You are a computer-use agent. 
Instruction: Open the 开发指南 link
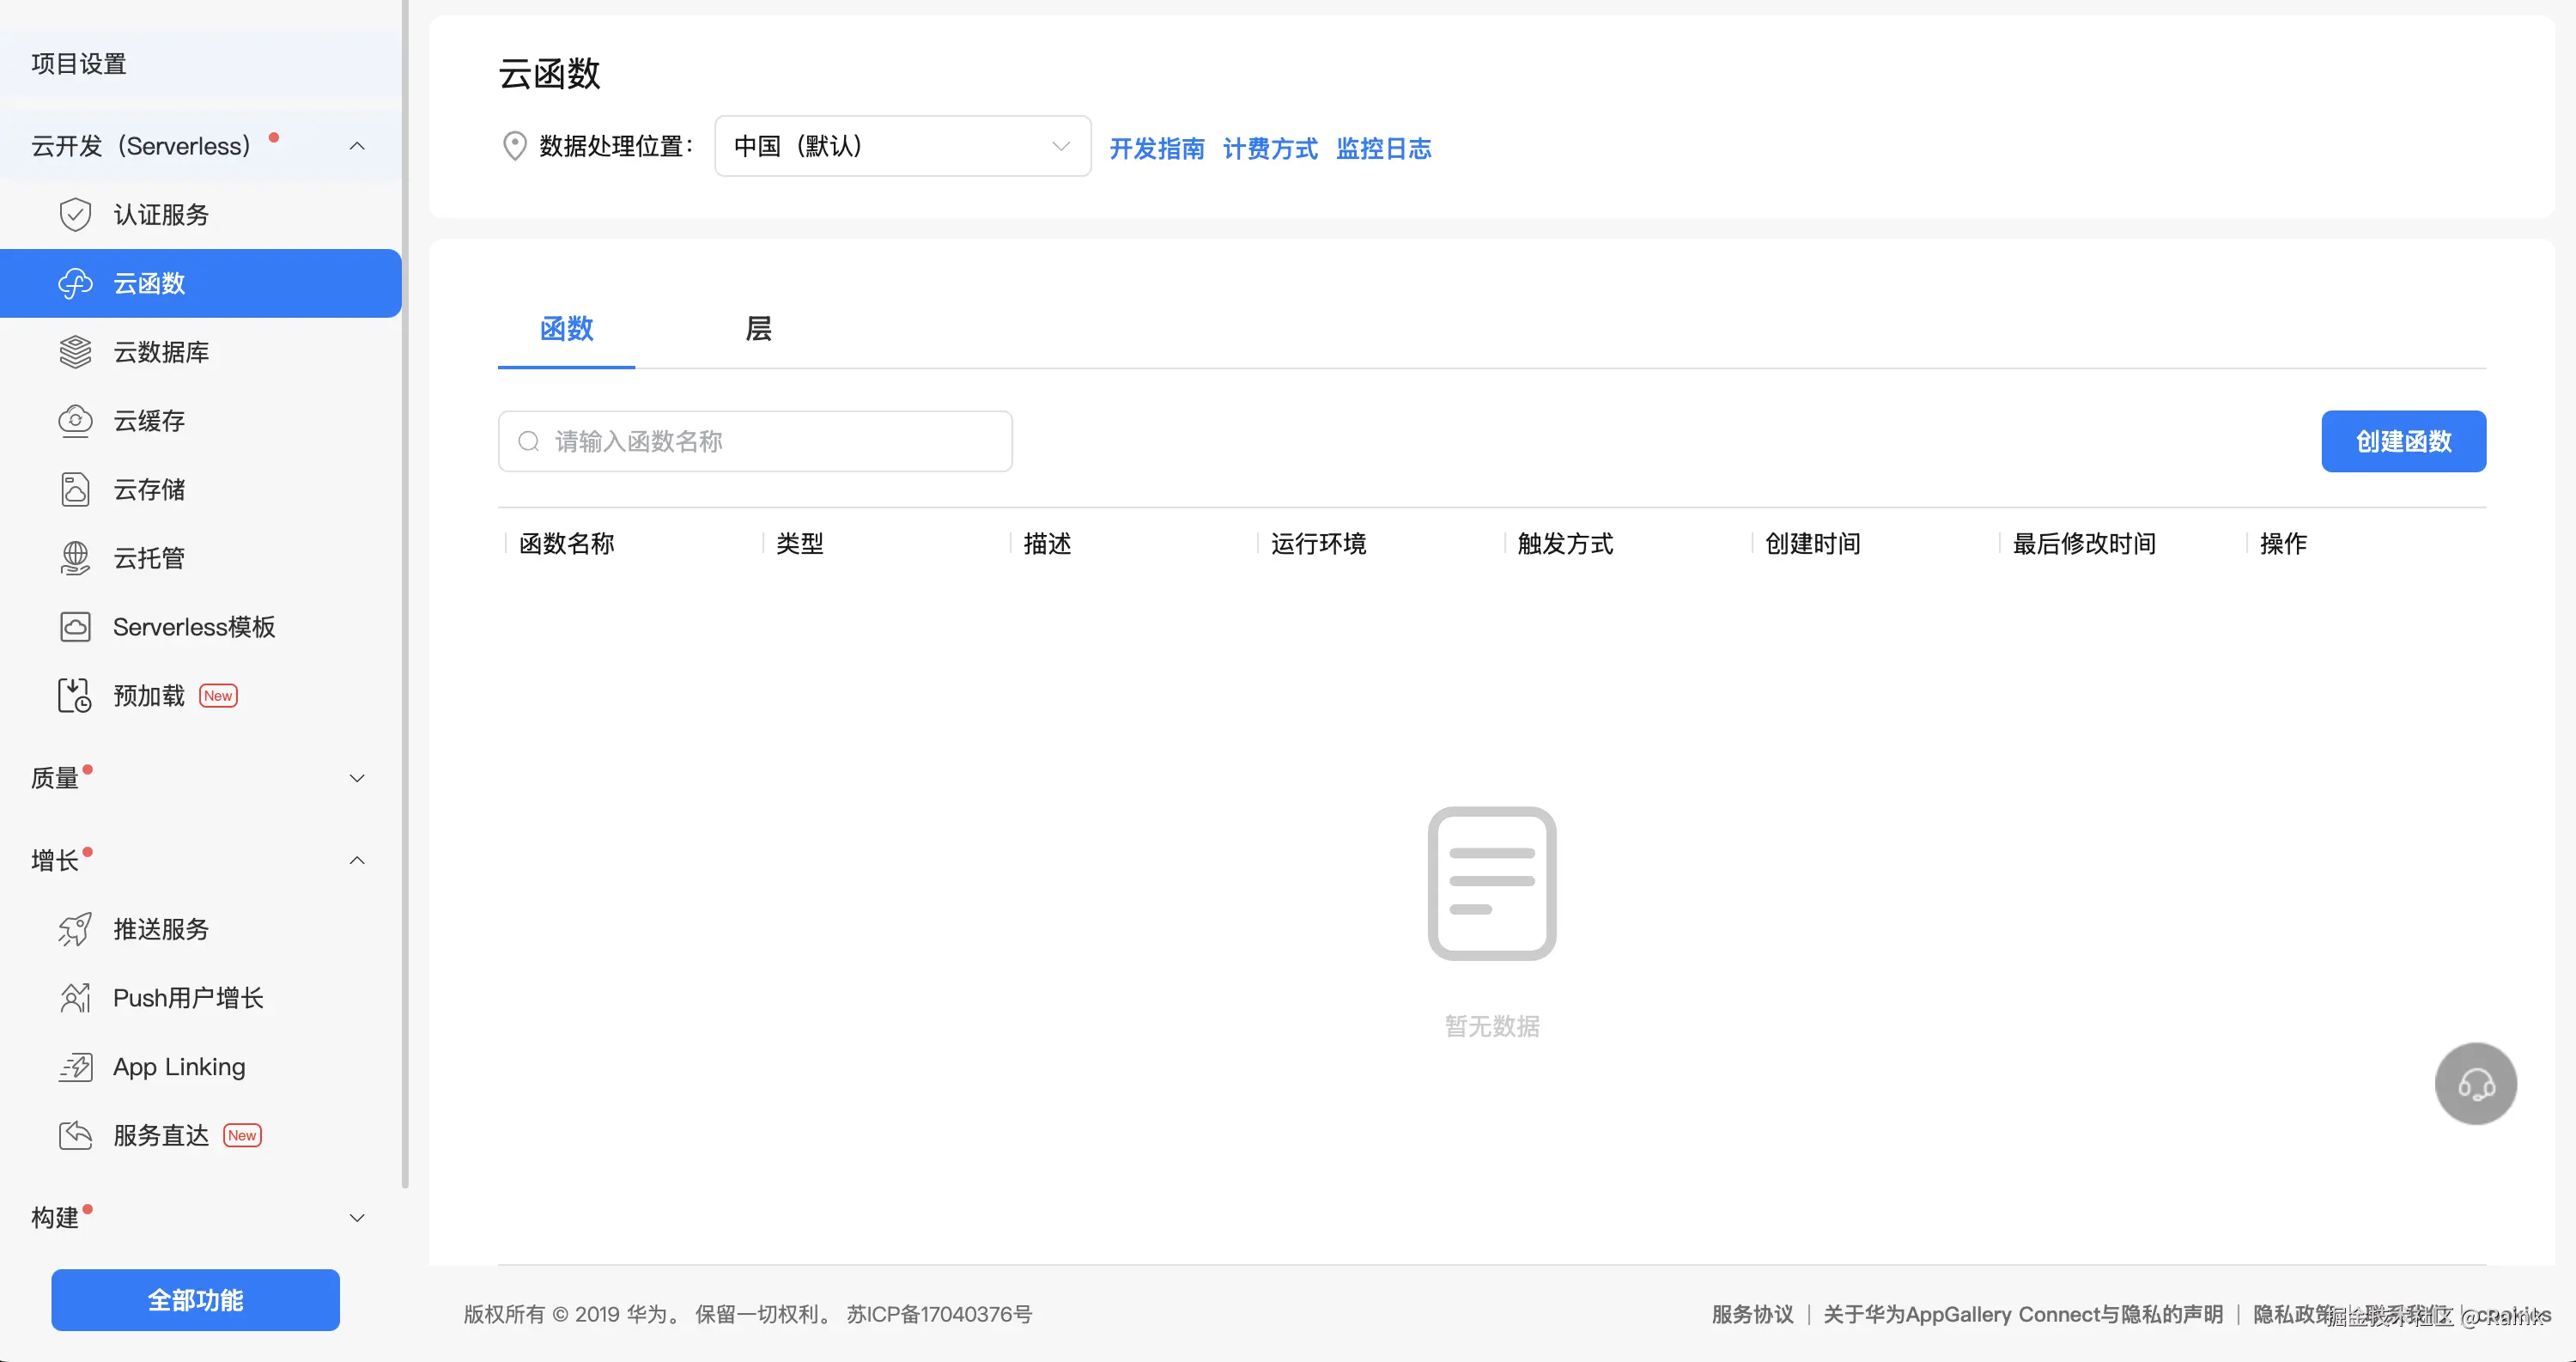(1156, 149)
